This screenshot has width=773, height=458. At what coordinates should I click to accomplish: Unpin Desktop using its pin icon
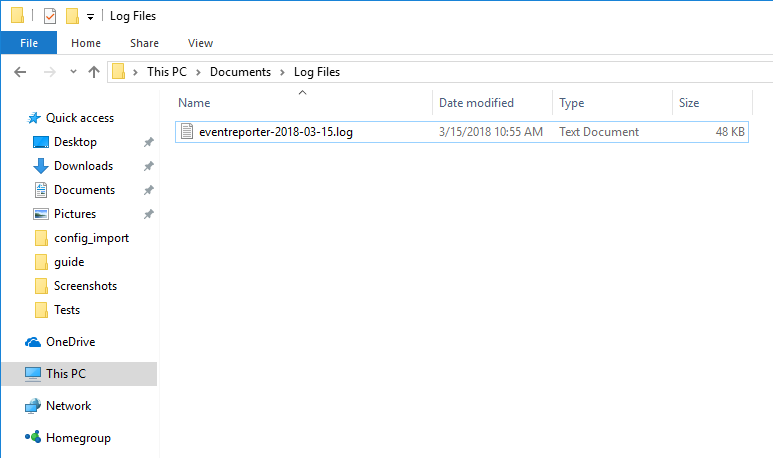[x=148, y=142]
